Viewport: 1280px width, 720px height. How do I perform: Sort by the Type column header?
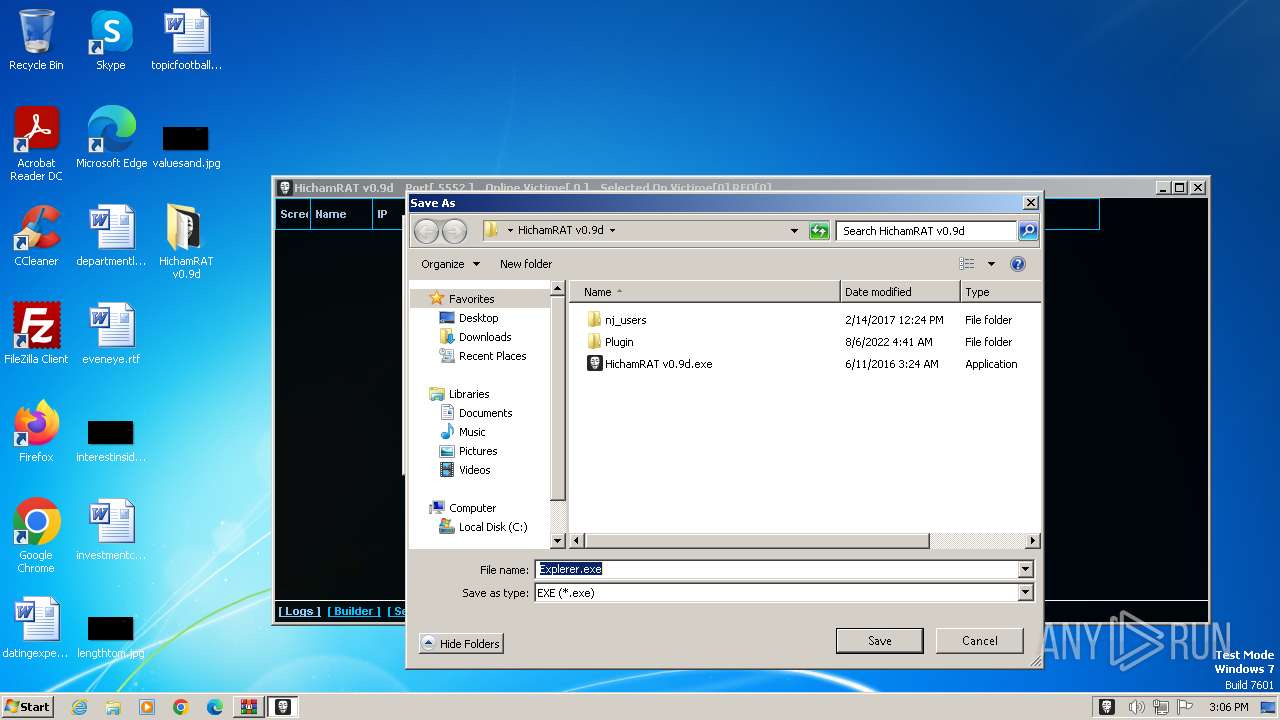coord(1000,292)
